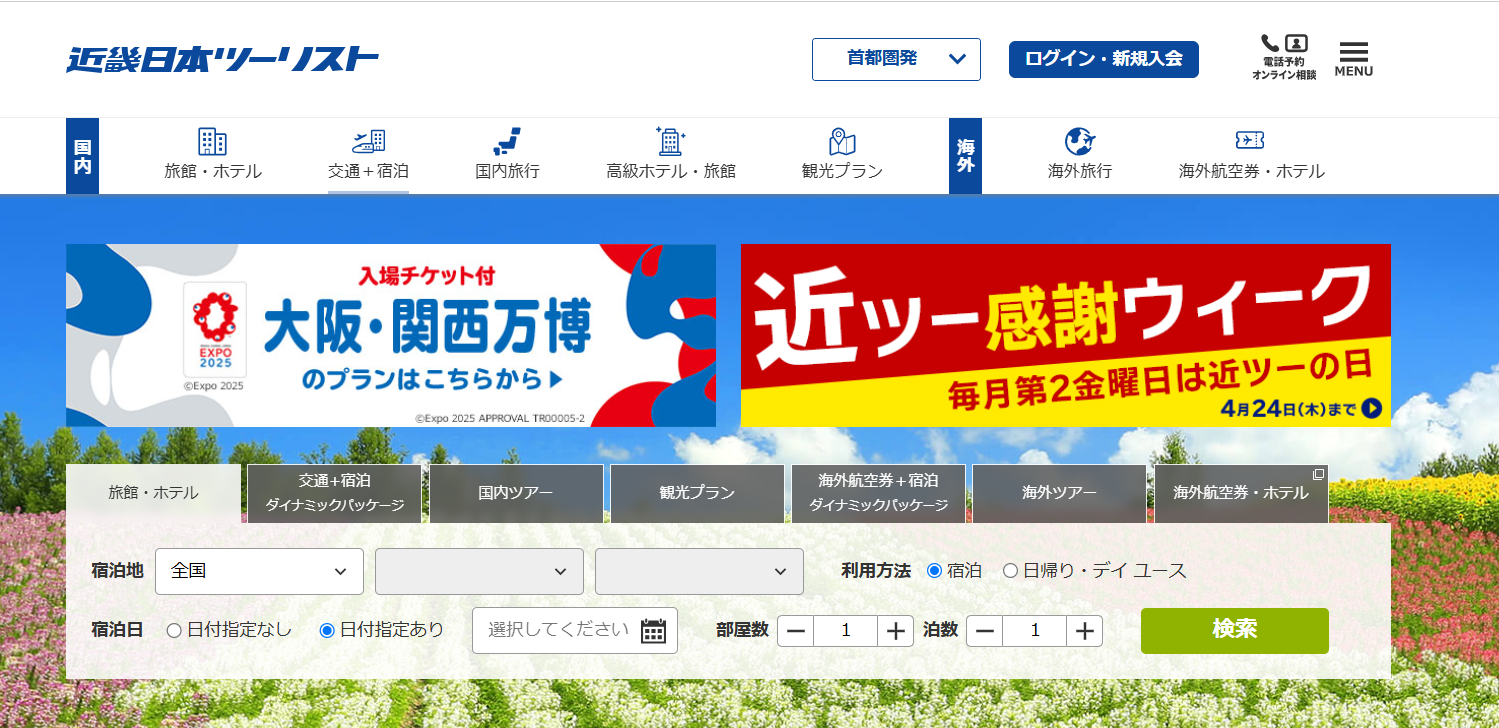The width and height of the screenshot is (1499, 728).
Task: Expand the 首都圏発 departure region dropdown
Action: 896,59
